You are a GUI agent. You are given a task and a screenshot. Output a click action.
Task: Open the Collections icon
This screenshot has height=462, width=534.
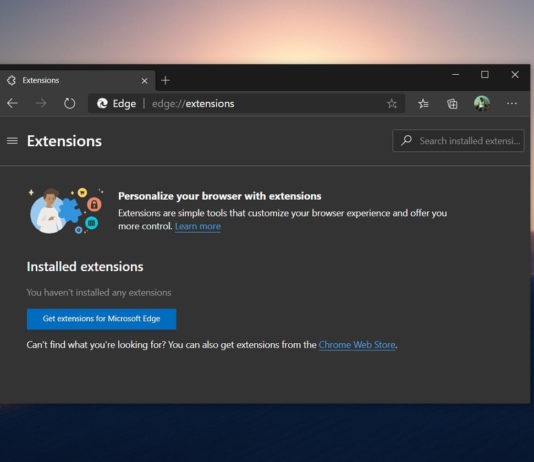(452, 103)
